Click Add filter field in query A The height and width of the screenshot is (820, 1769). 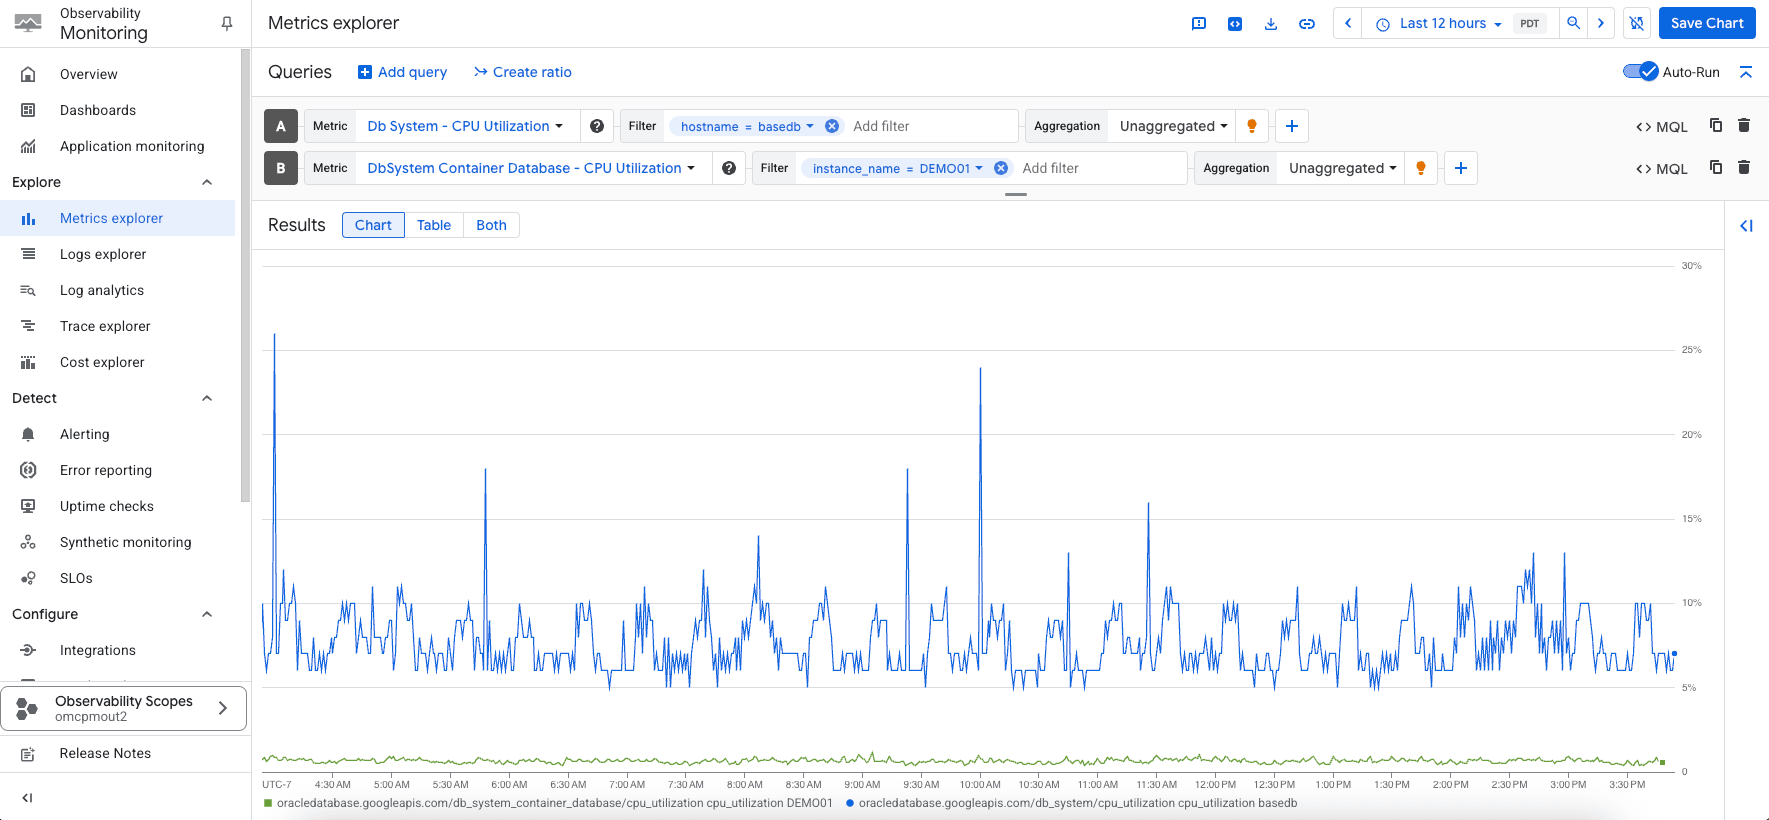930,126
